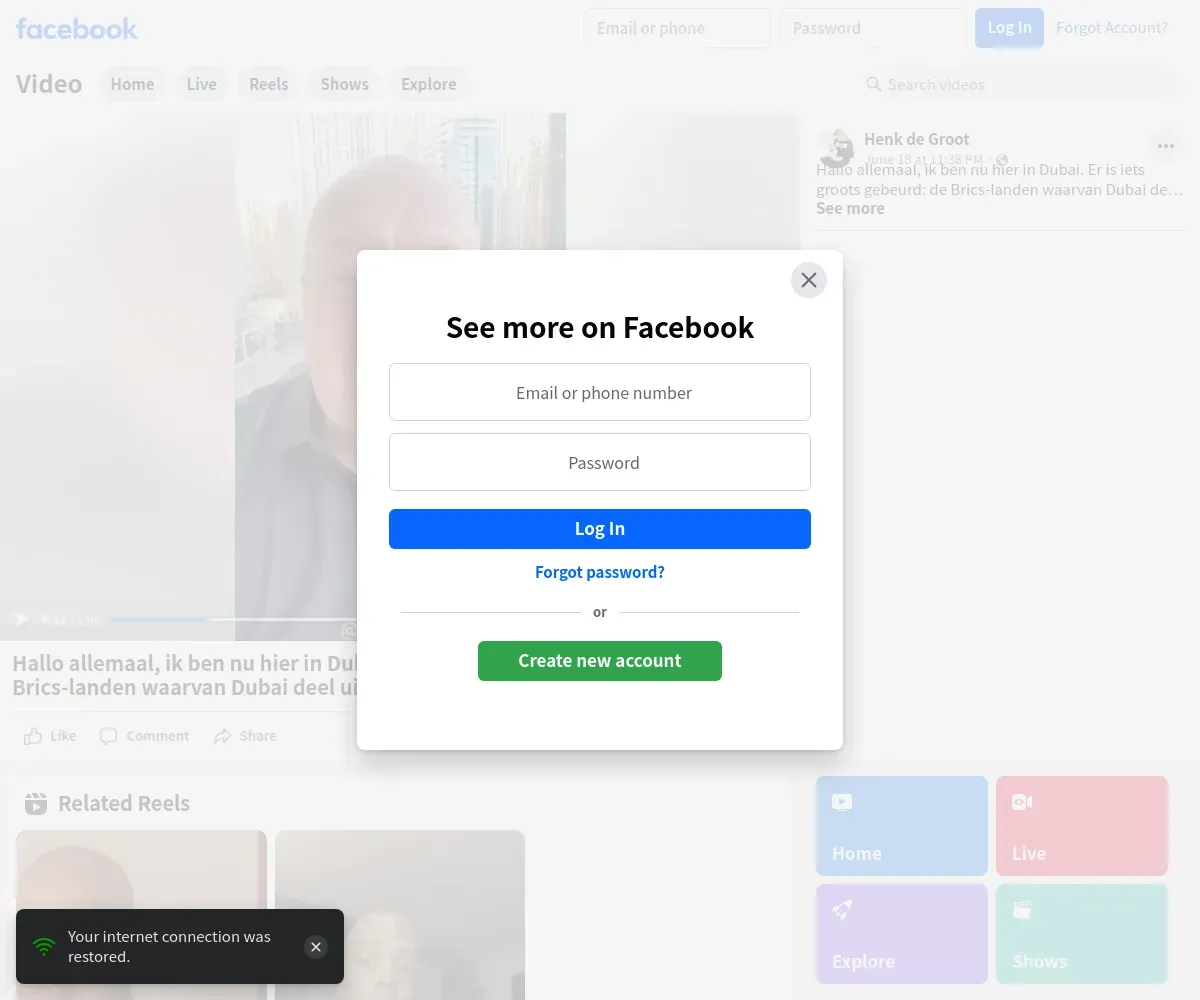The image size is (1200, 1000).
Task: Click the blue Log In button in dialog
Action: click(600, 529)
